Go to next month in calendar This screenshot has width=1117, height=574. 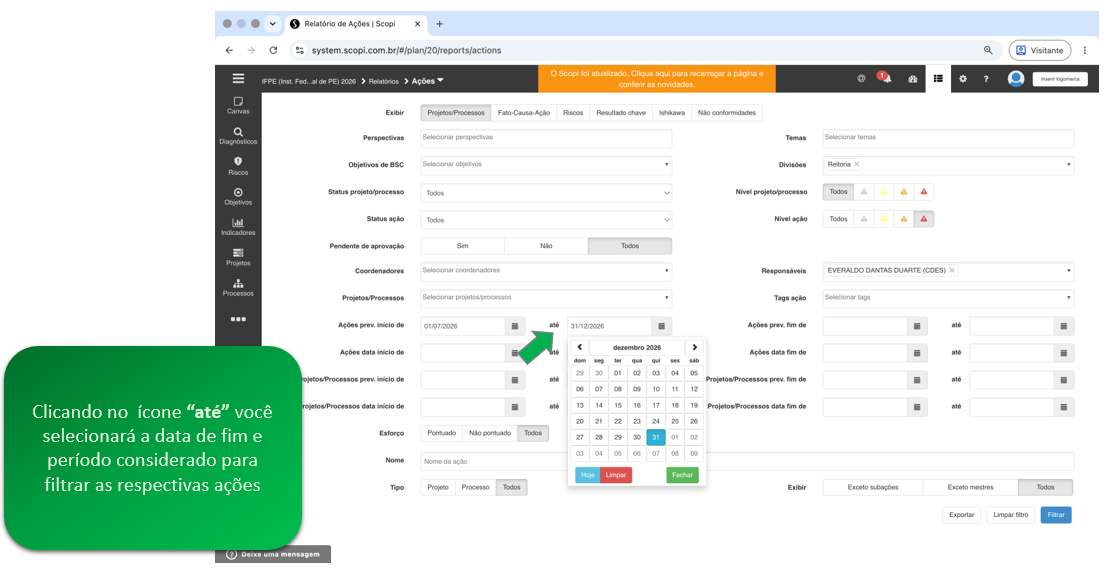694,348
